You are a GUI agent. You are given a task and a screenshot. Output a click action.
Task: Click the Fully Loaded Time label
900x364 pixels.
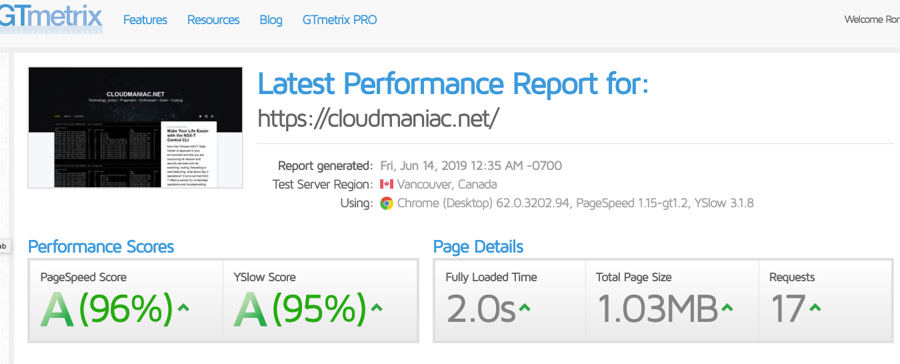tap(491, 277)
